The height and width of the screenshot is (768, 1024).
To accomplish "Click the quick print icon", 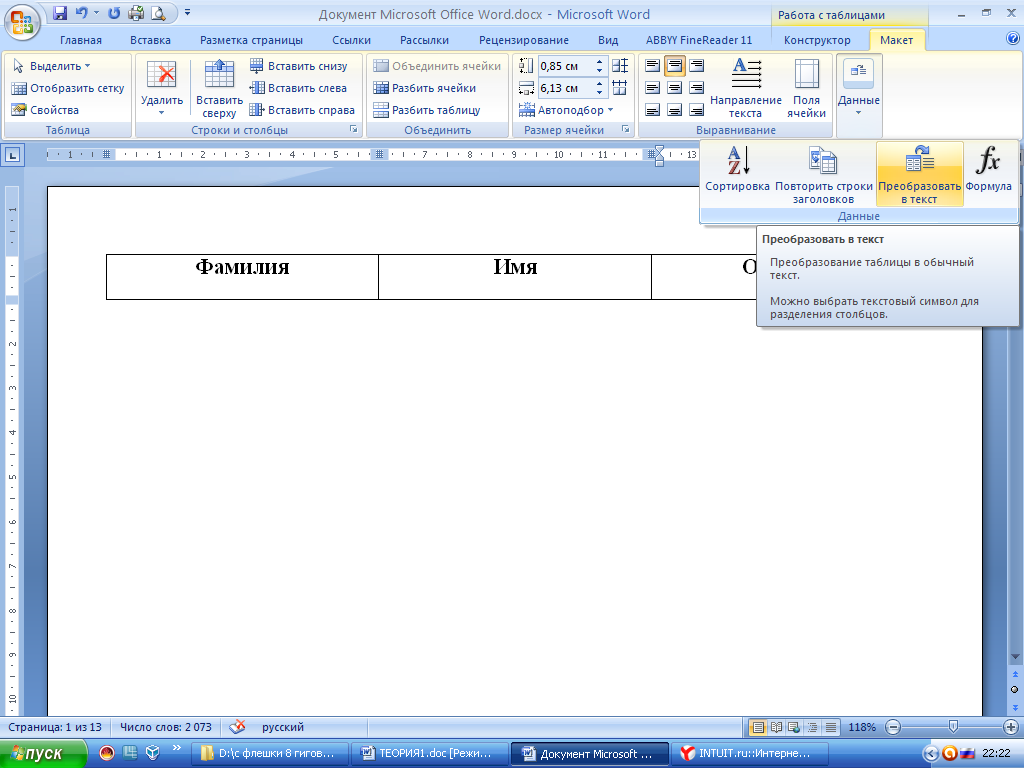I will coord(136,13).
